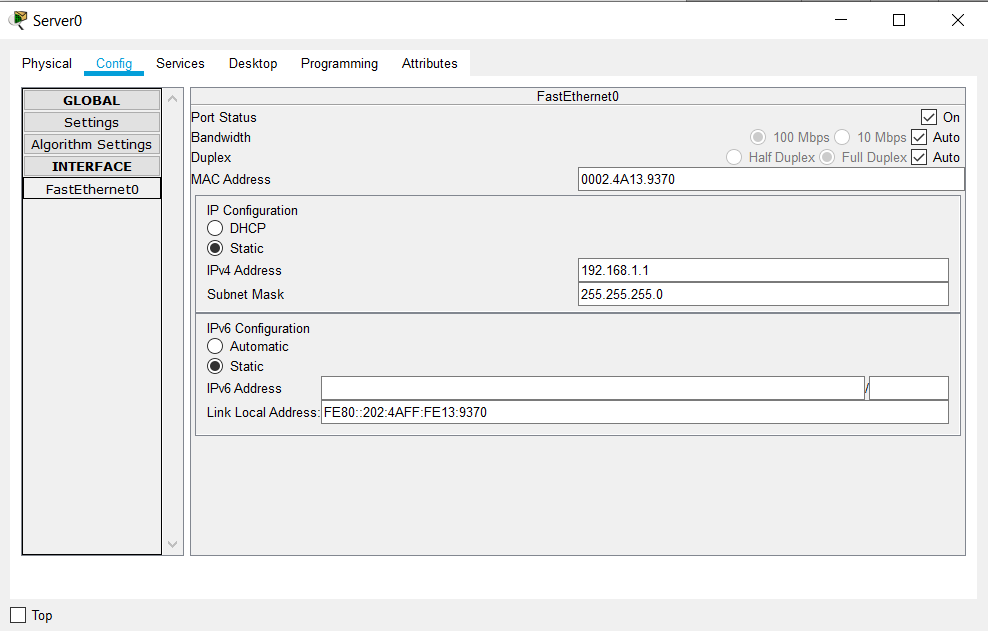Open the Physical tab

(47, 64)
